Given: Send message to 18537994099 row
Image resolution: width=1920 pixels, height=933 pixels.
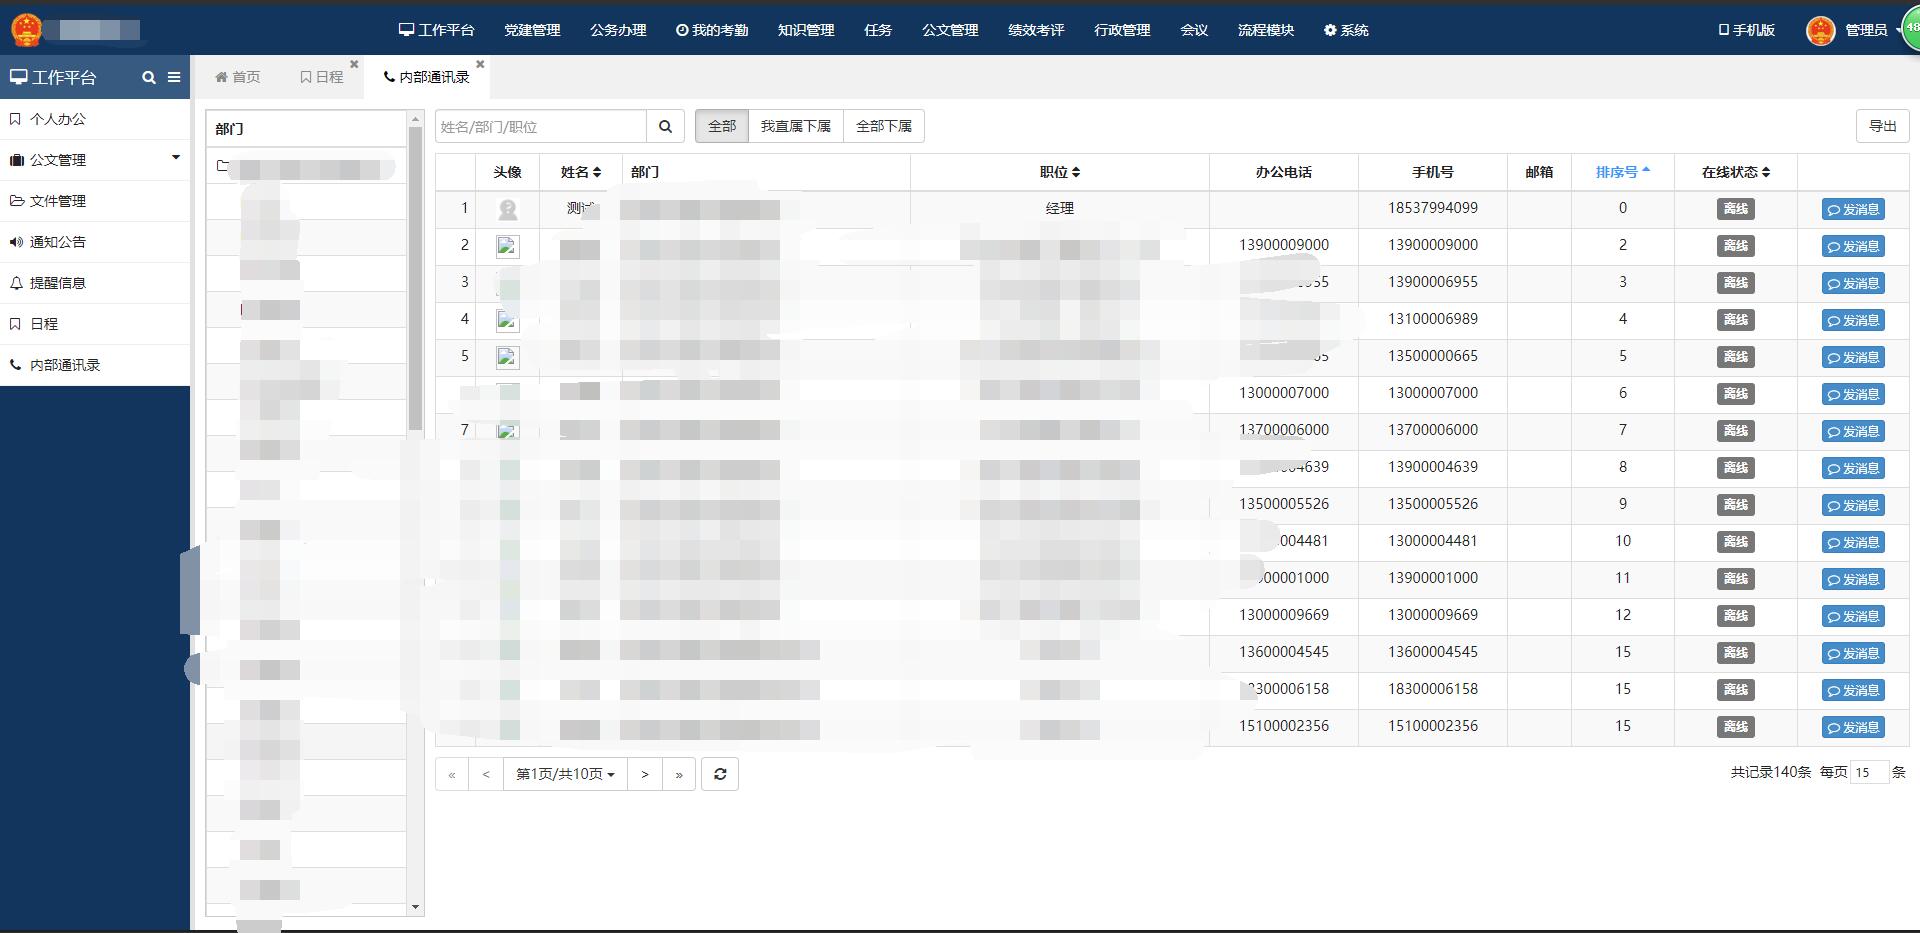Looking at the screenshot, I should click(1853, 209).
